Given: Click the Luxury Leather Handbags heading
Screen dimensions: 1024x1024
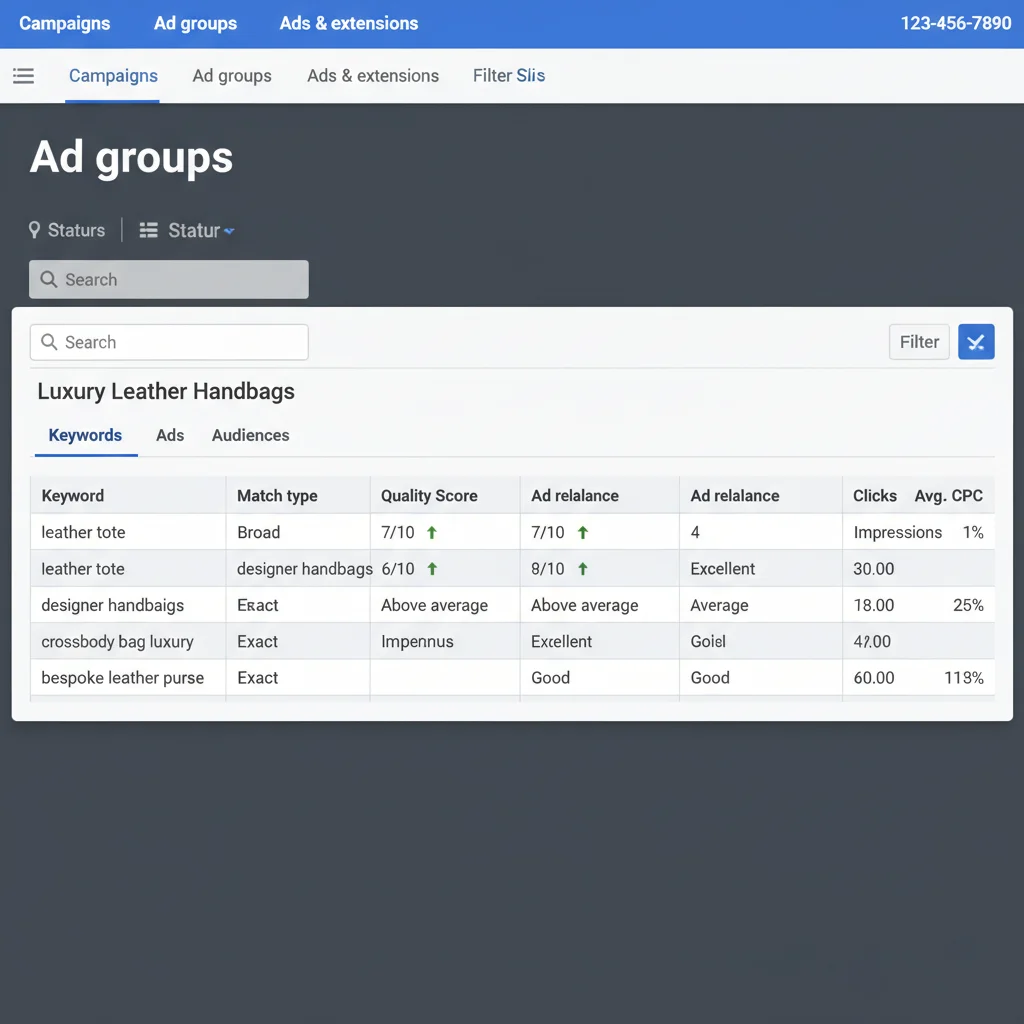Looking at the screenshot, I should [x=166, y=391].
